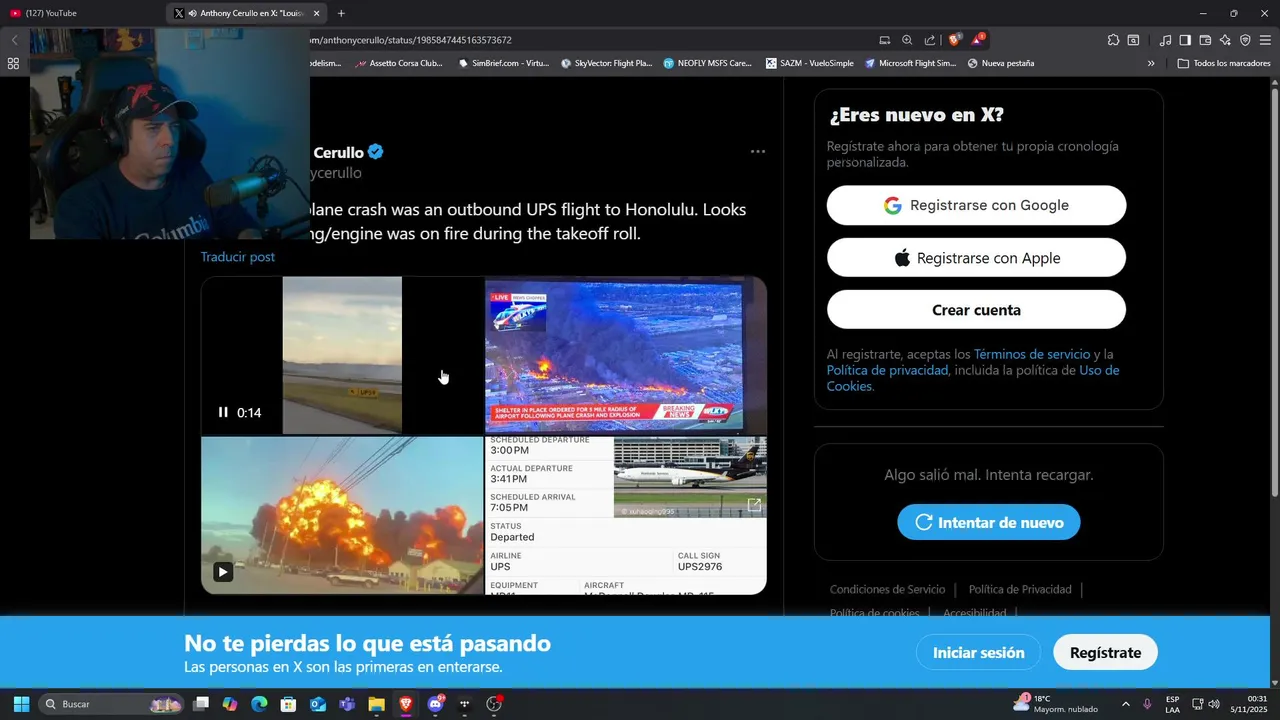Open a new browser tab
1280x720 pixels.
point(341,13)
